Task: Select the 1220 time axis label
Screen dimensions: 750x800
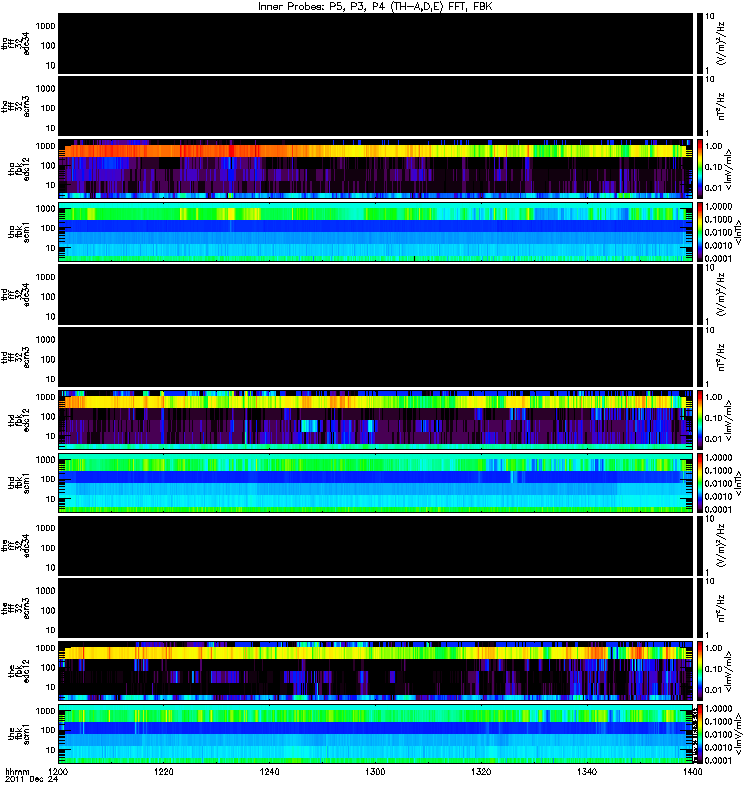Action: coord(163,771)
